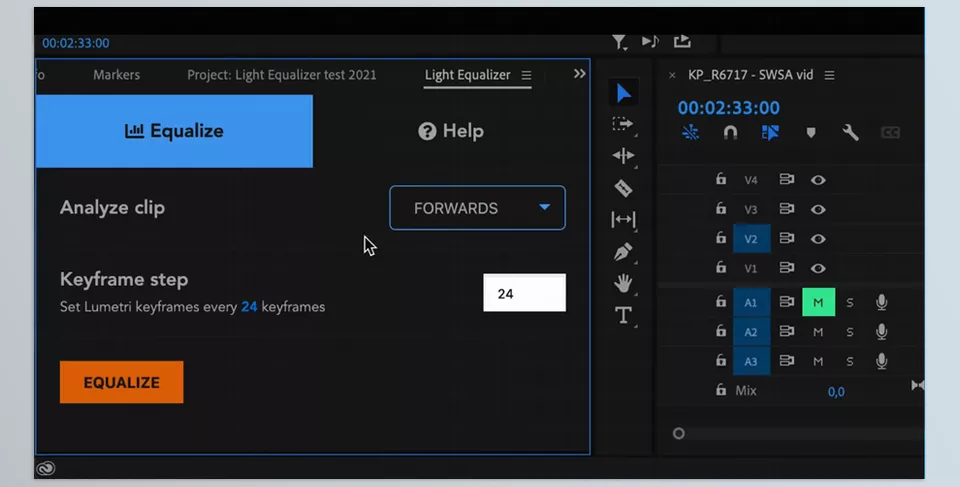Switch to the Project: Light Equalizer test 2021 tab
This screenshot has width=960, height=487.
[x=282, y=75]
